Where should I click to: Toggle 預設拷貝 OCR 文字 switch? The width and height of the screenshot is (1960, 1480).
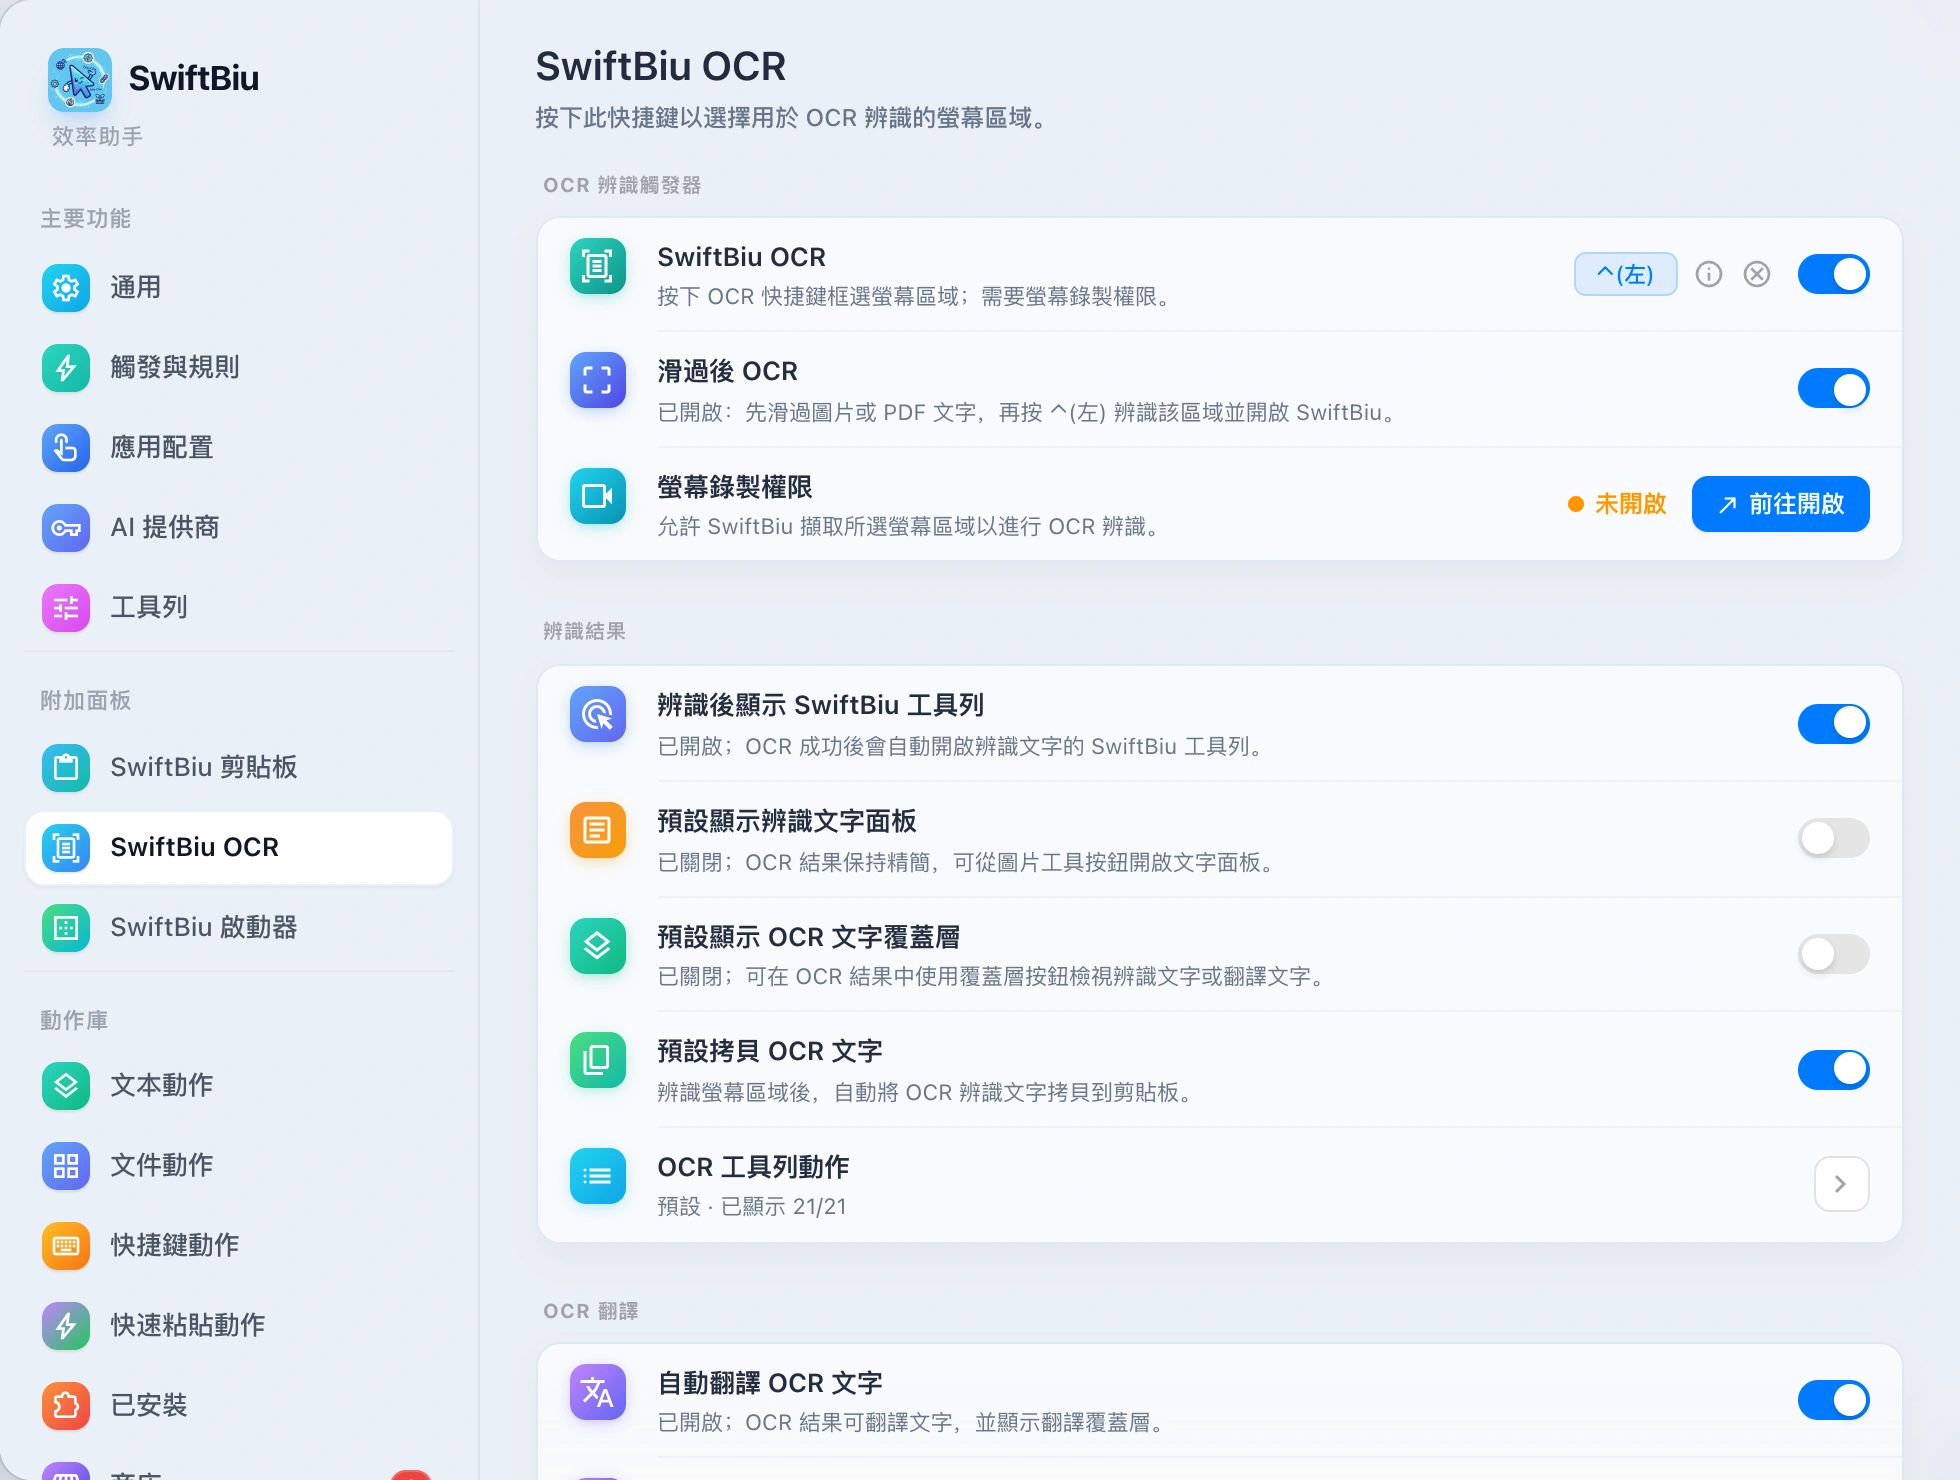[x=1834, y=1069]
